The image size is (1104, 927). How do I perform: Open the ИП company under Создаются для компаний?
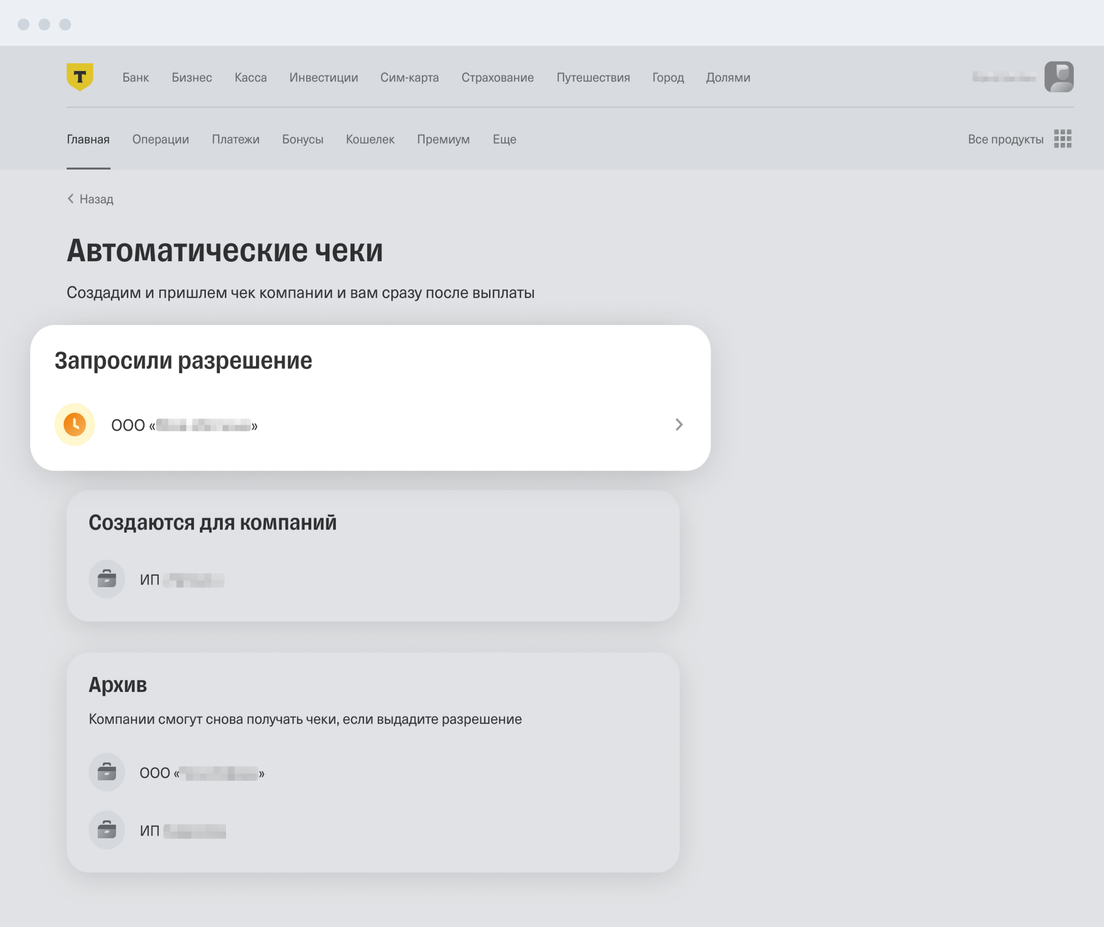point(372,579)
